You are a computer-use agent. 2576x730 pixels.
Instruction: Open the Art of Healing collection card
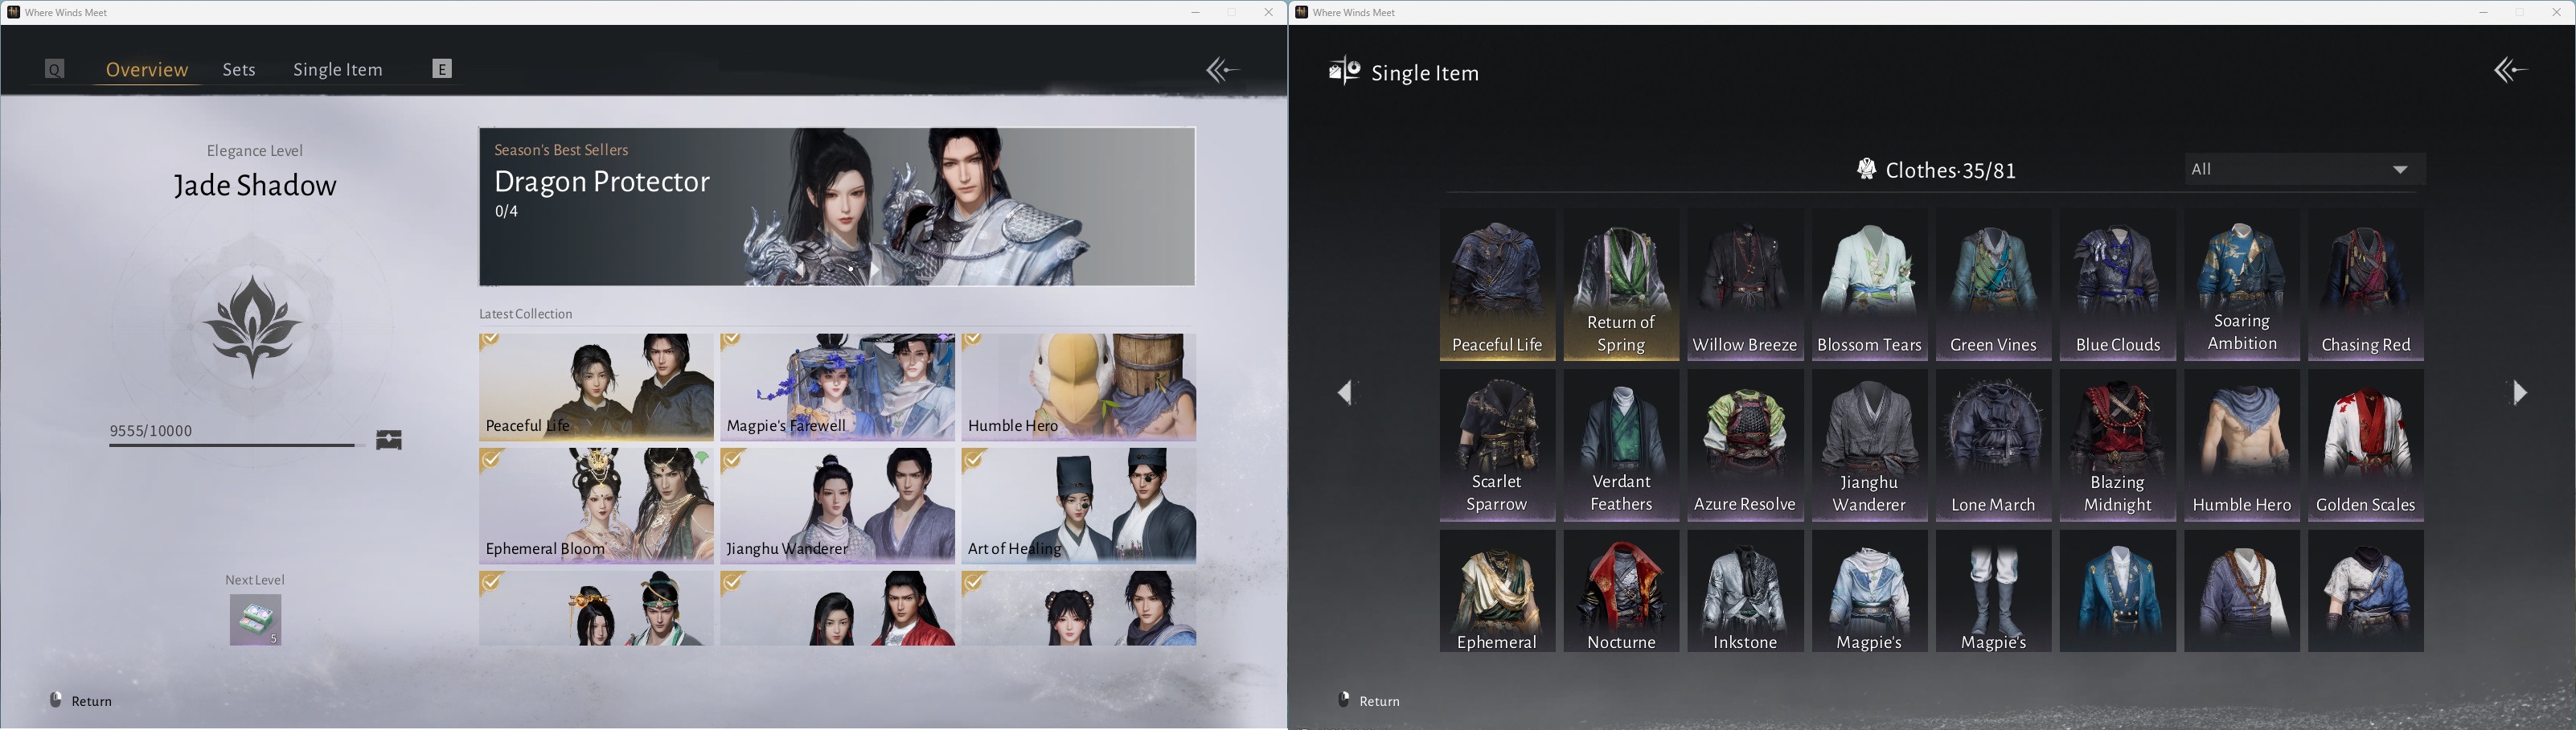[x=1079, y=505]
